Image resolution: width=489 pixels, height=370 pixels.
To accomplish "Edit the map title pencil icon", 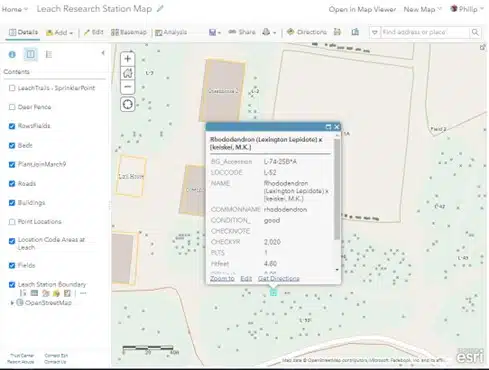I will click(160, 9).
